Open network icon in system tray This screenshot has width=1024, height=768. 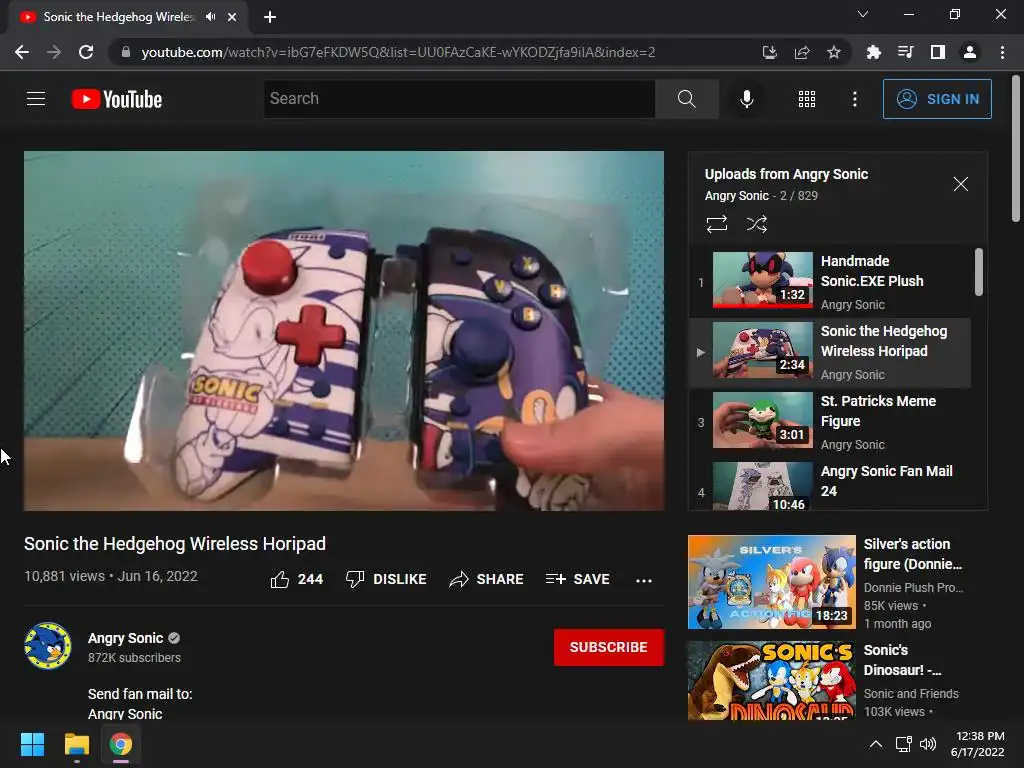point(903,744)
